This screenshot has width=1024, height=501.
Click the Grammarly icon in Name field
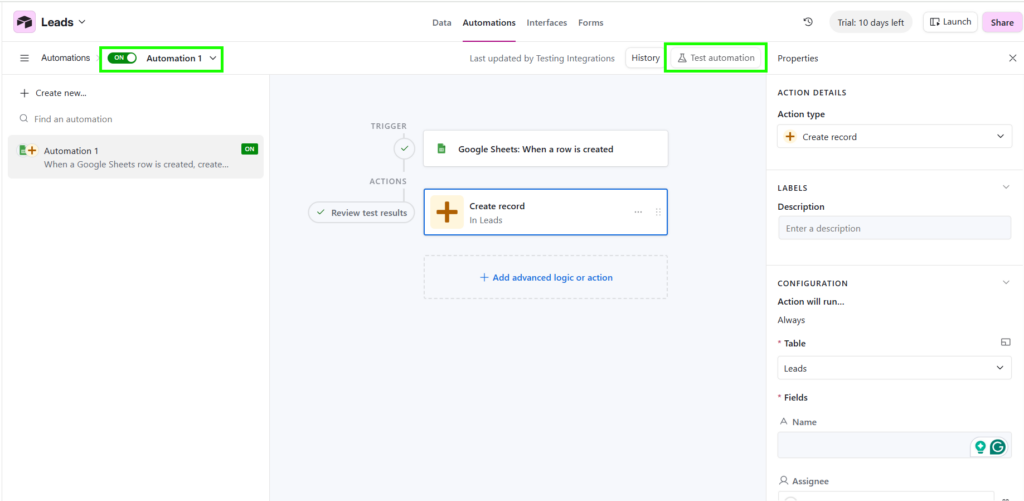(x=997, y=447)
